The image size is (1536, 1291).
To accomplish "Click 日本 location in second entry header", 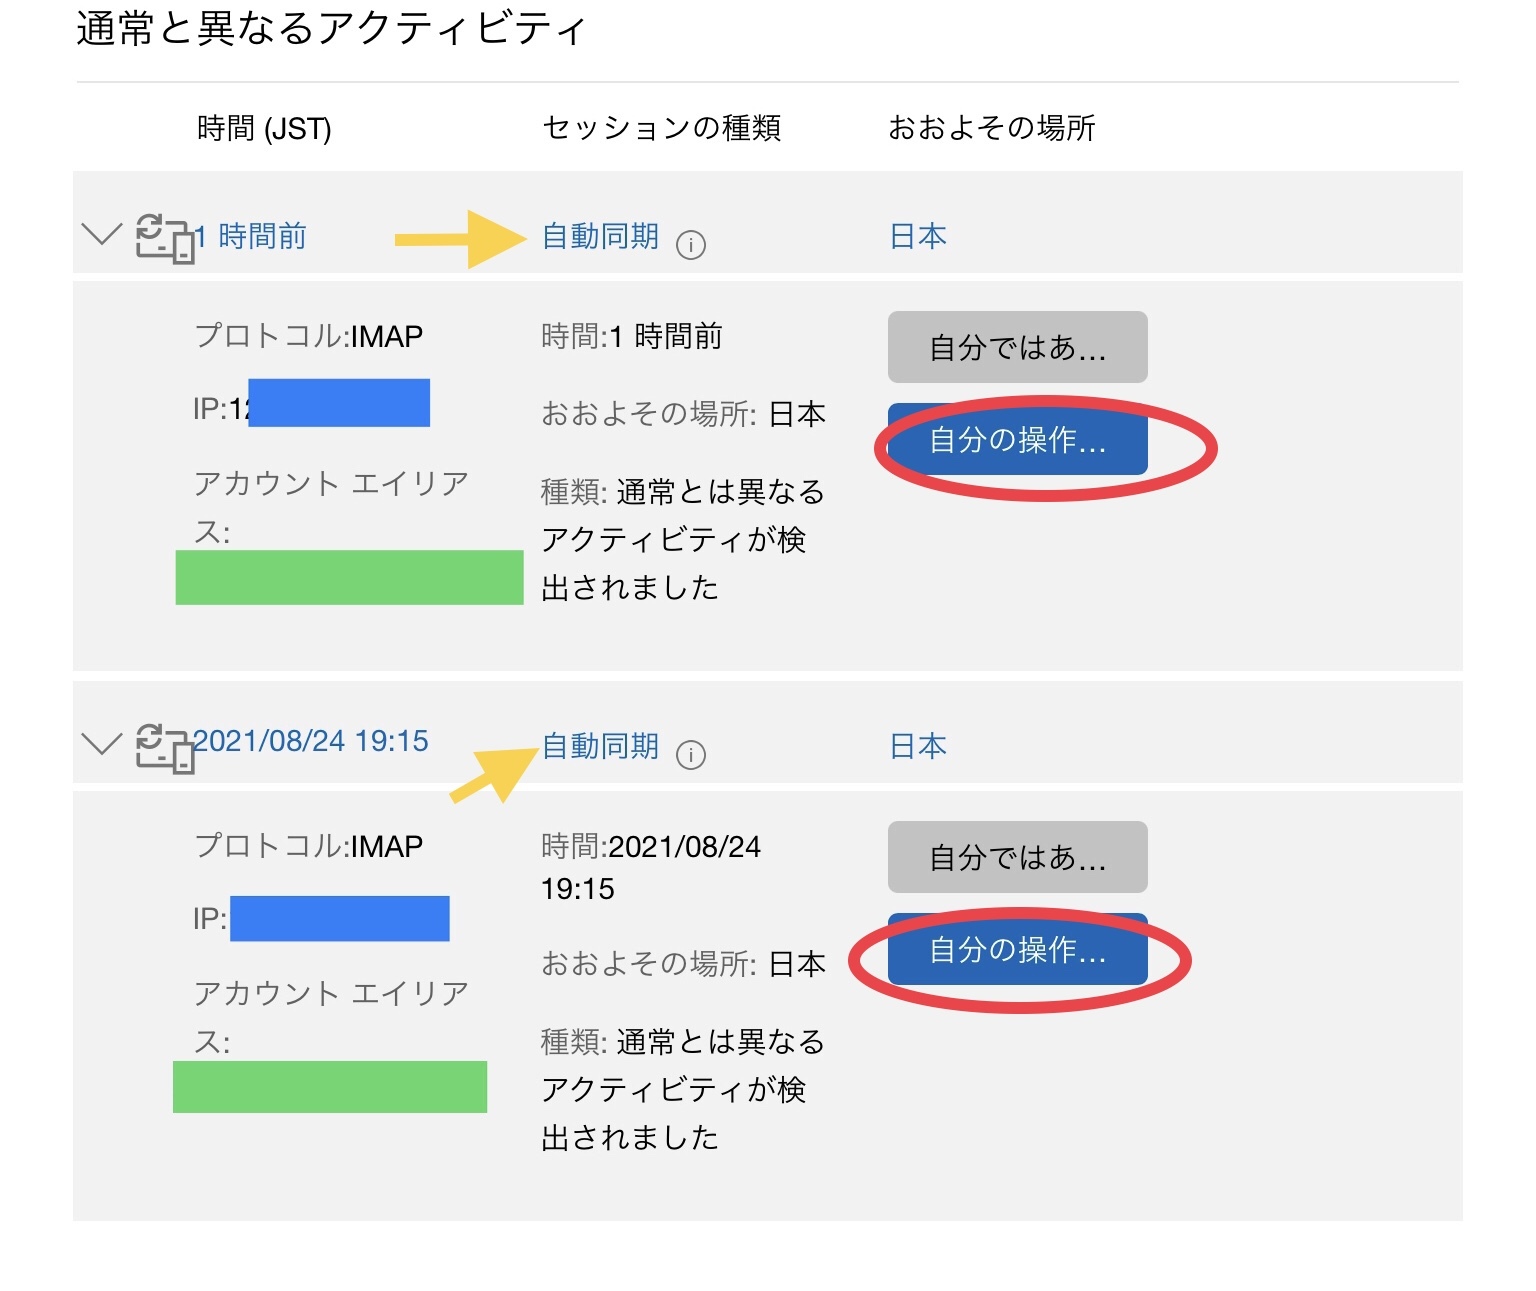I will [918, 746].
